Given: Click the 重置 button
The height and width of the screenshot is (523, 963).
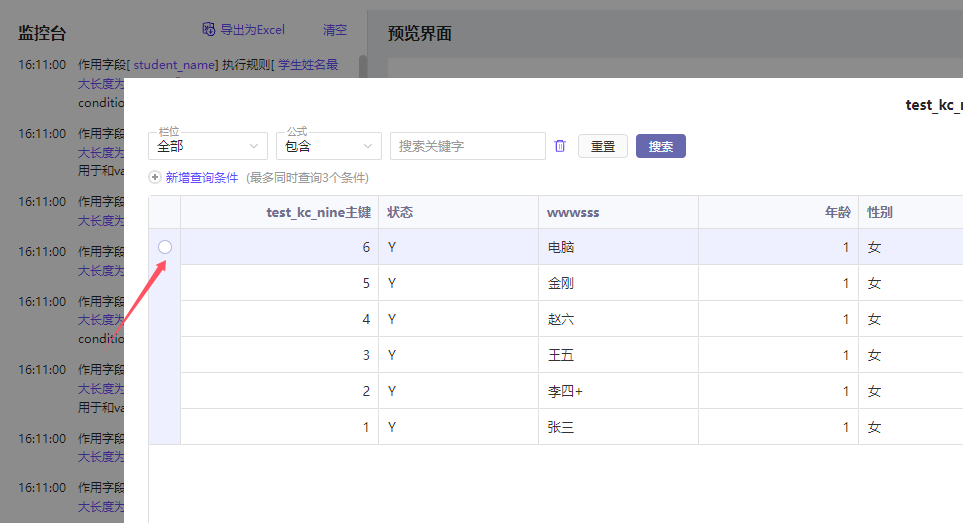Looking at the screenshot, I should click(x=602, y=146).
